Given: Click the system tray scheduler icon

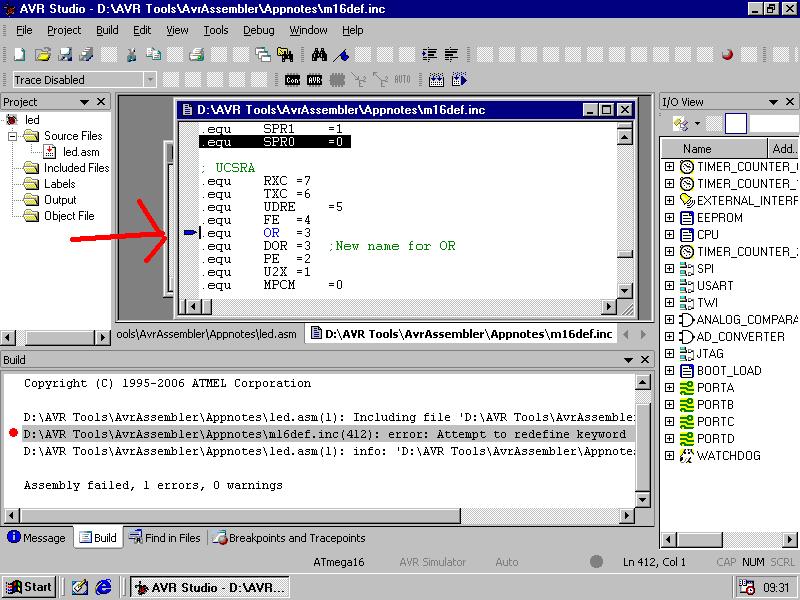Looking at the screenshot, I should [746, 587].
